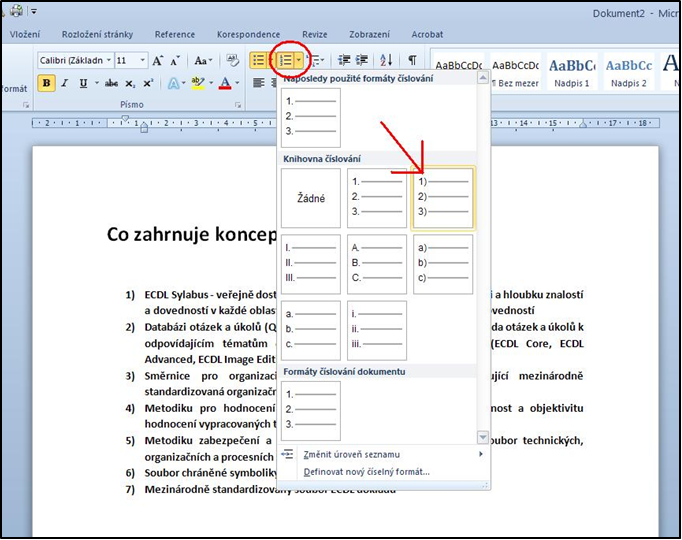Click the red font color button

(226, 83)
